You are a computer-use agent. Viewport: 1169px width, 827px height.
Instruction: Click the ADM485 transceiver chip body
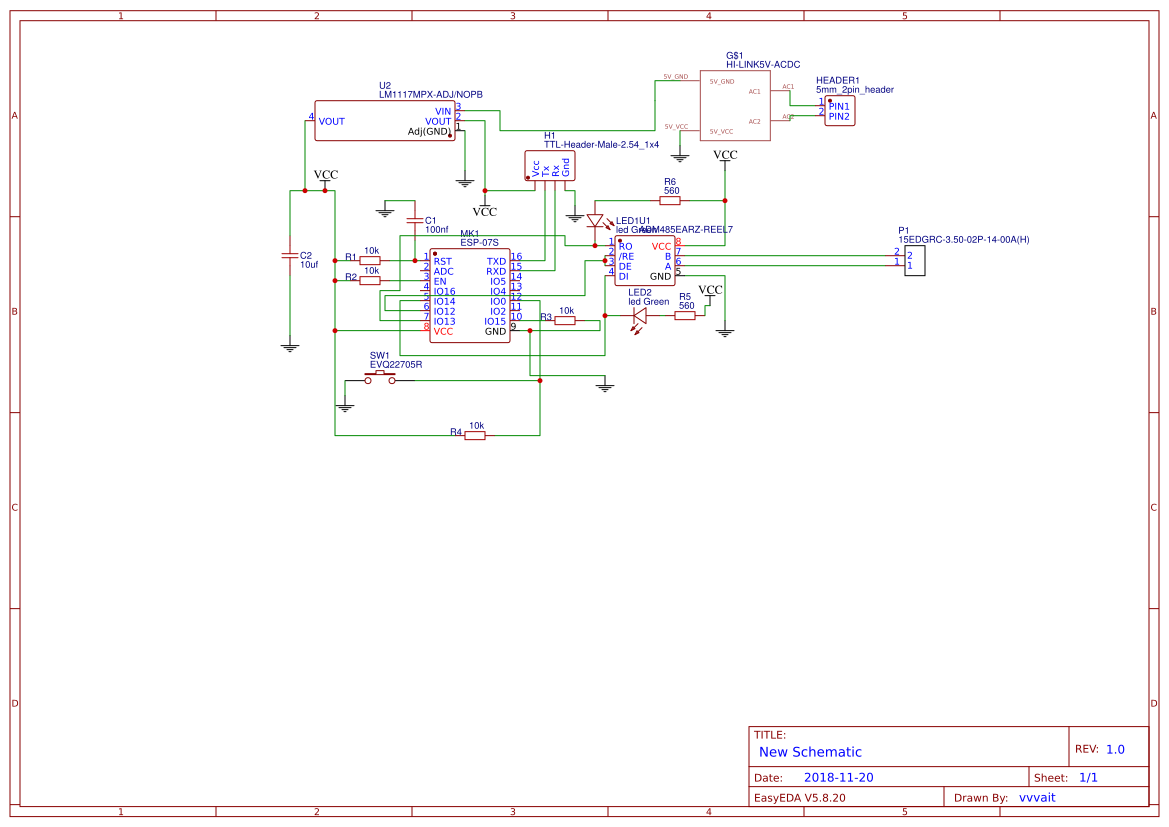(x=645, y=261)
